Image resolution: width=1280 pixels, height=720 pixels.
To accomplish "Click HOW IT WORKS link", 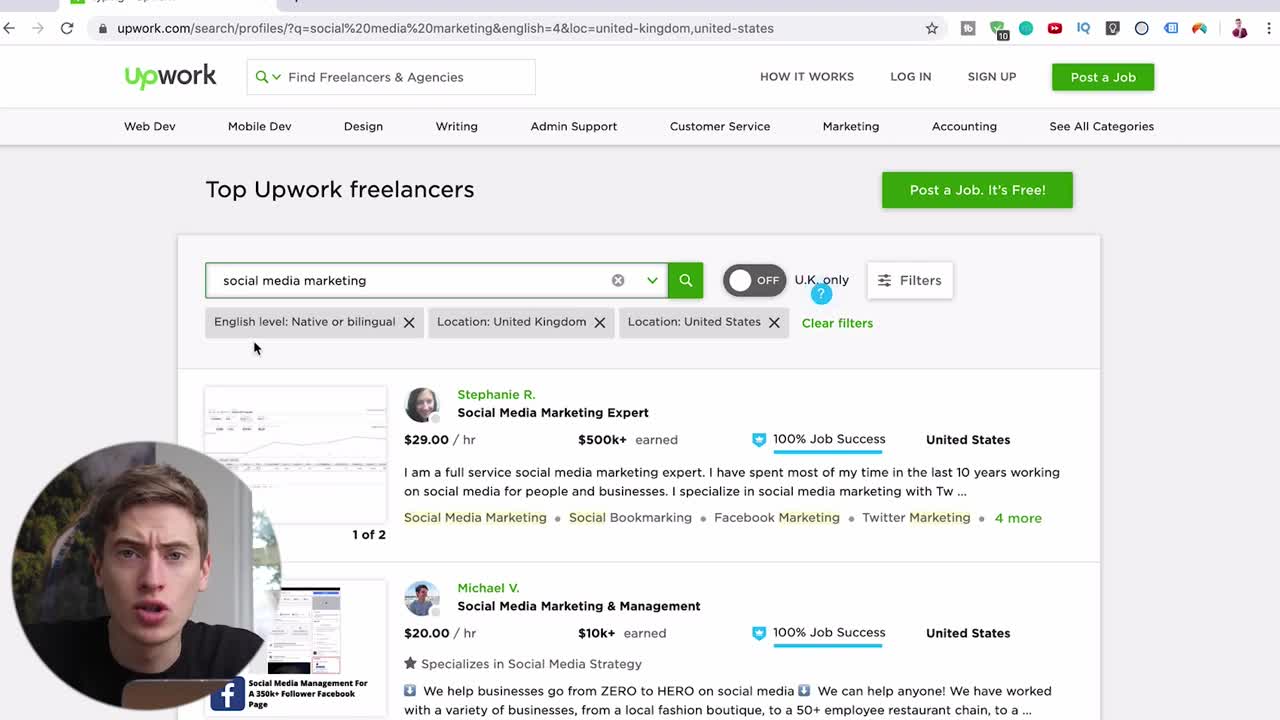I will [x=807, y=77].
